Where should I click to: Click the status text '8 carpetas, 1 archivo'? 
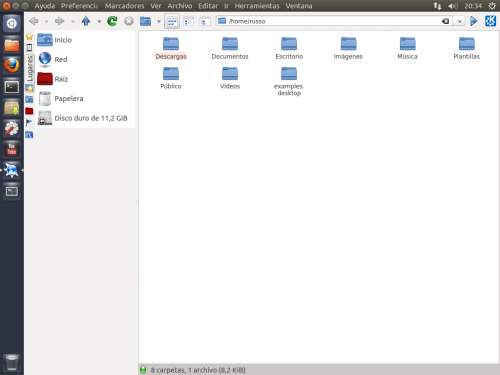184,370
